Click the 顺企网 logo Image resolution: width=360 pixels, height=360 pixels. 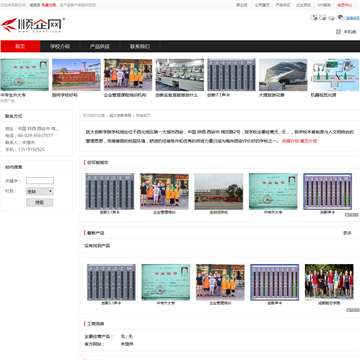(x=33, y=25)
